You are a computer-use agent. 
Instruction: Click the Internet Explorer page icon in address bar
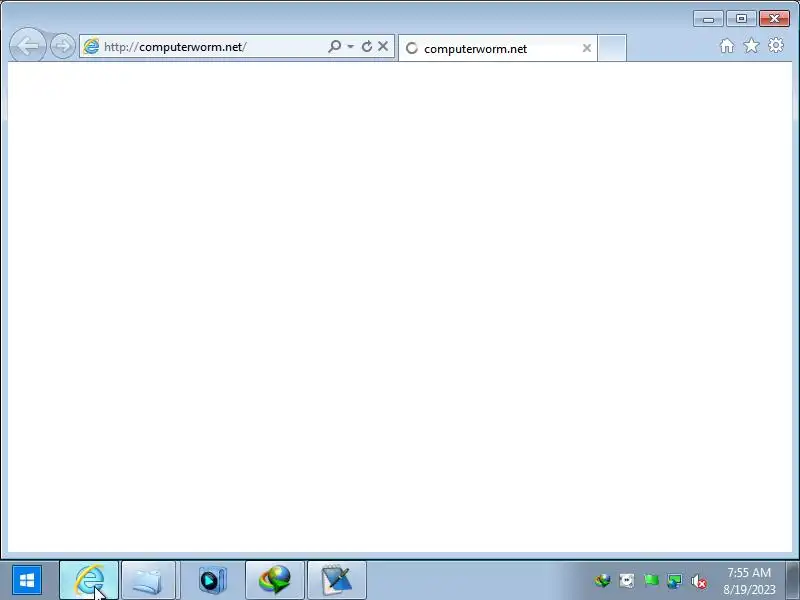point(91,46)
